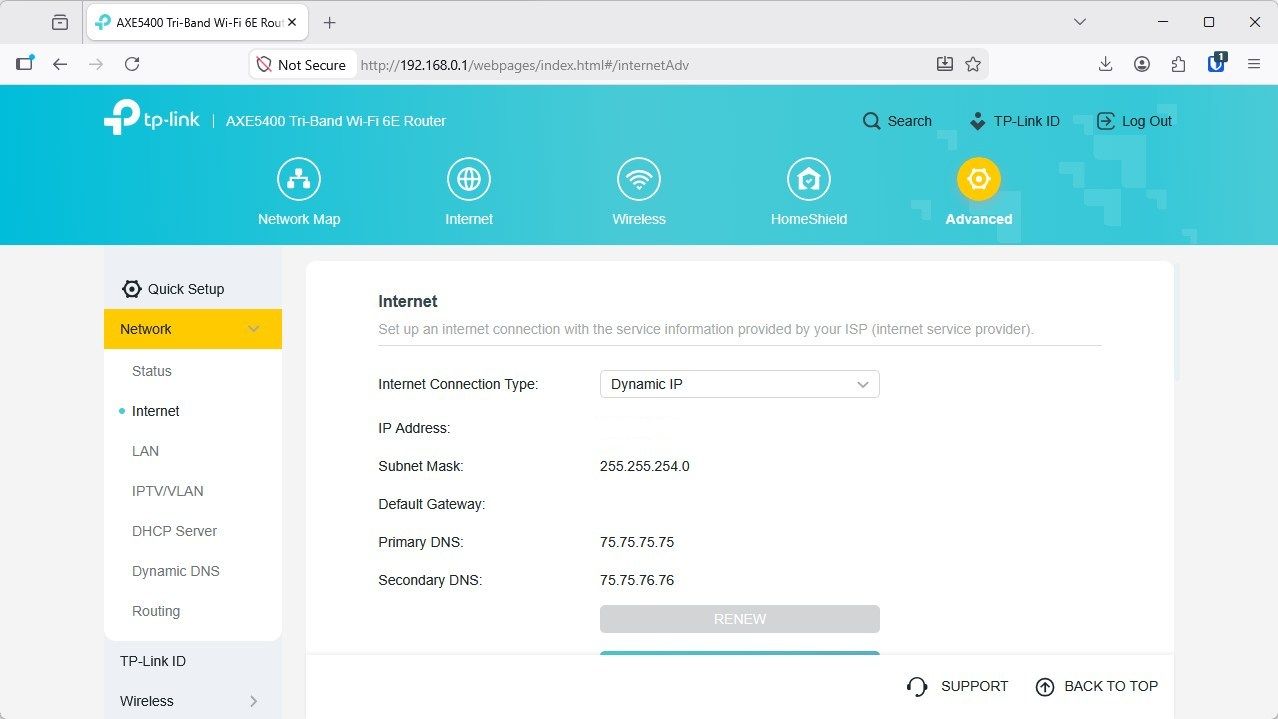
Task: Click the Search magnifier icon
Action: pyautogui.click(x=872, y=121)
